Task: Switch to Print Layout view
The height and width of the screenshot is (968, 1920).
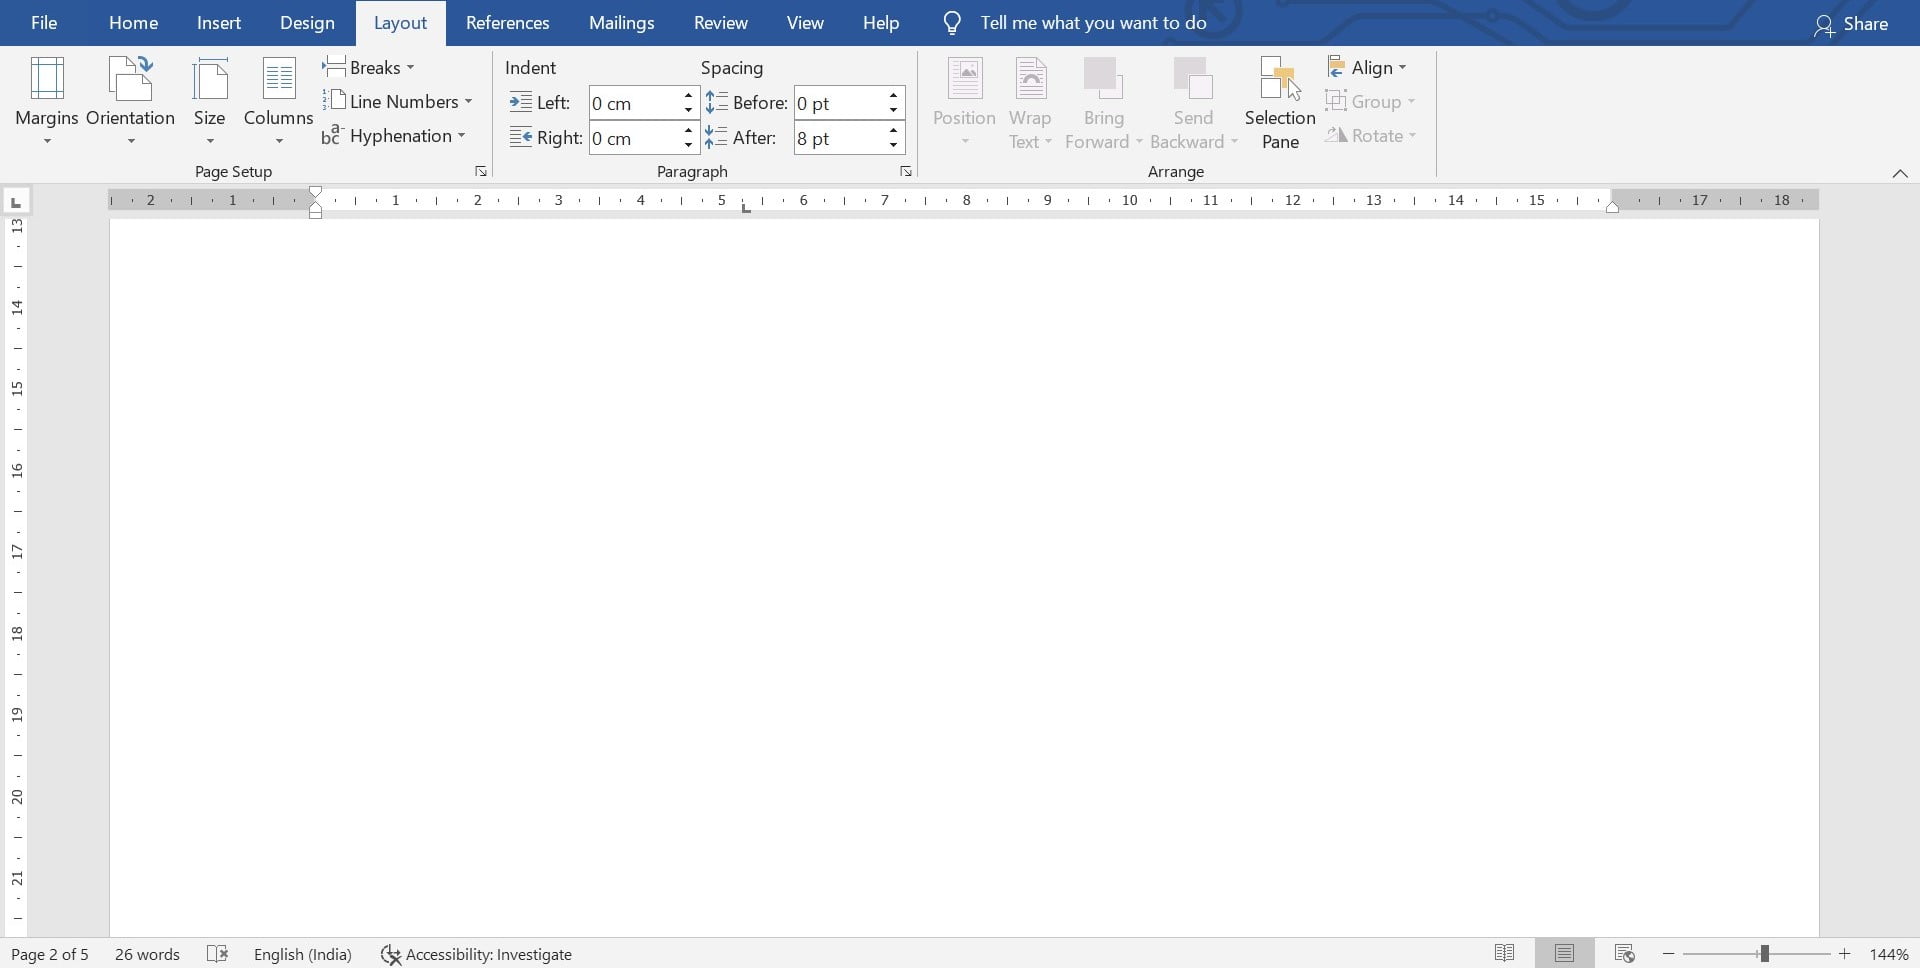Action: click(1564, 954)
